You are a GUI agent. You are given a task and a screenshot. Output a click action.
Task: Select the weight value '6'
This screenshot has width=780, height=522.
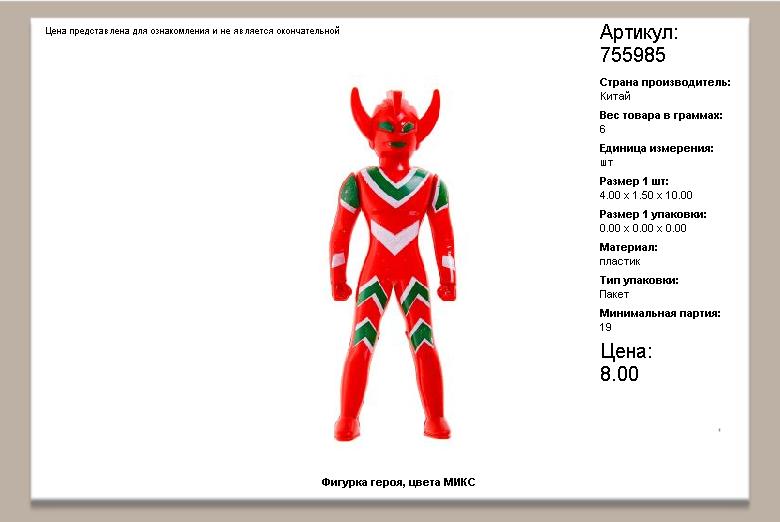(602, 129)
